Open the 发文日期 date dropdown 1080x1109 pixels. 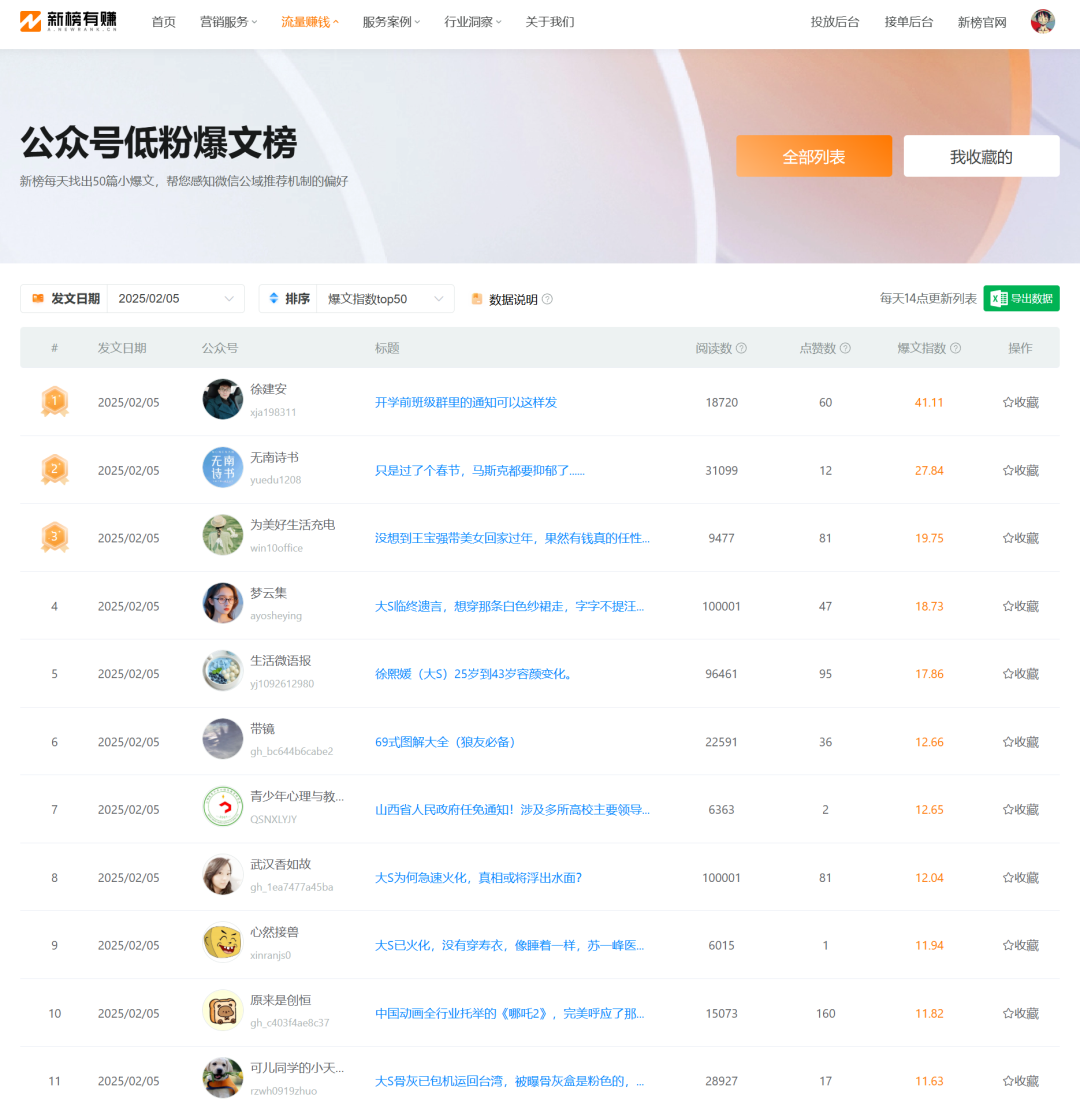coord(175,298)
